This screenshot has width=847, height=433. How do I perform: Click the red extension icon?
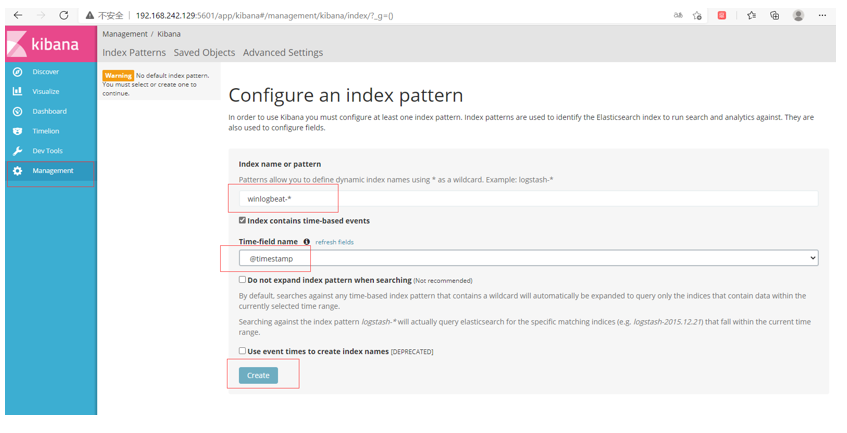[722, 15]
